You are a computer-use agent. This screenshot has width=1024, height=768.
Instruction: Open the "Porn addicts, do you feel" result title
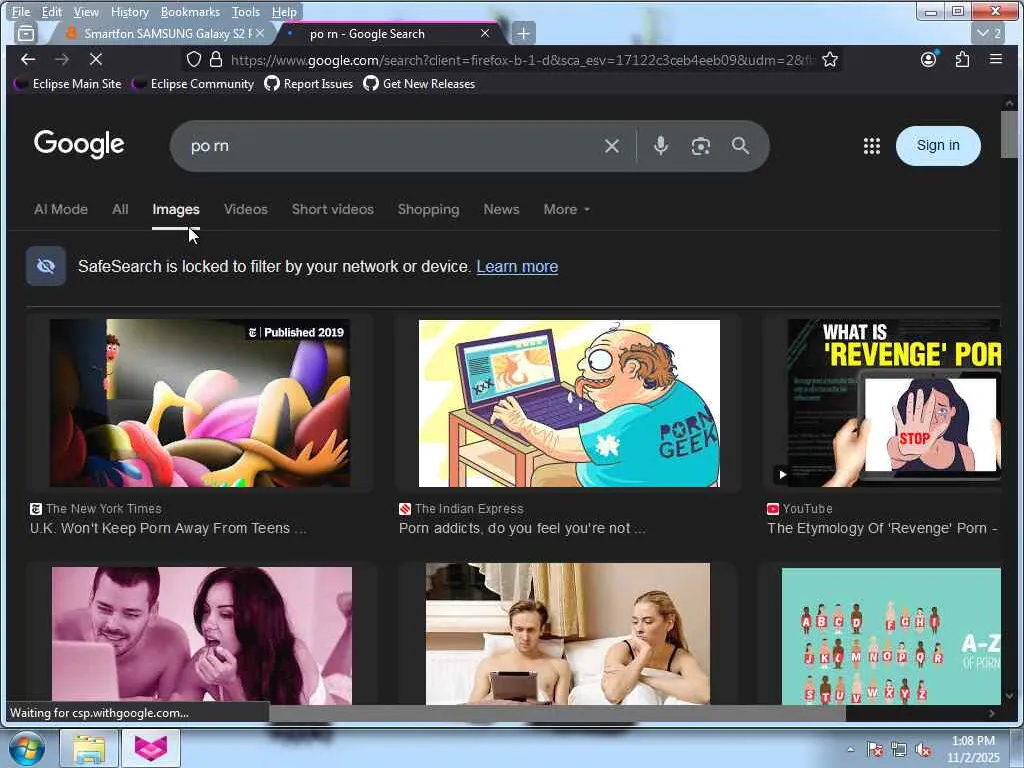point(522,528)
